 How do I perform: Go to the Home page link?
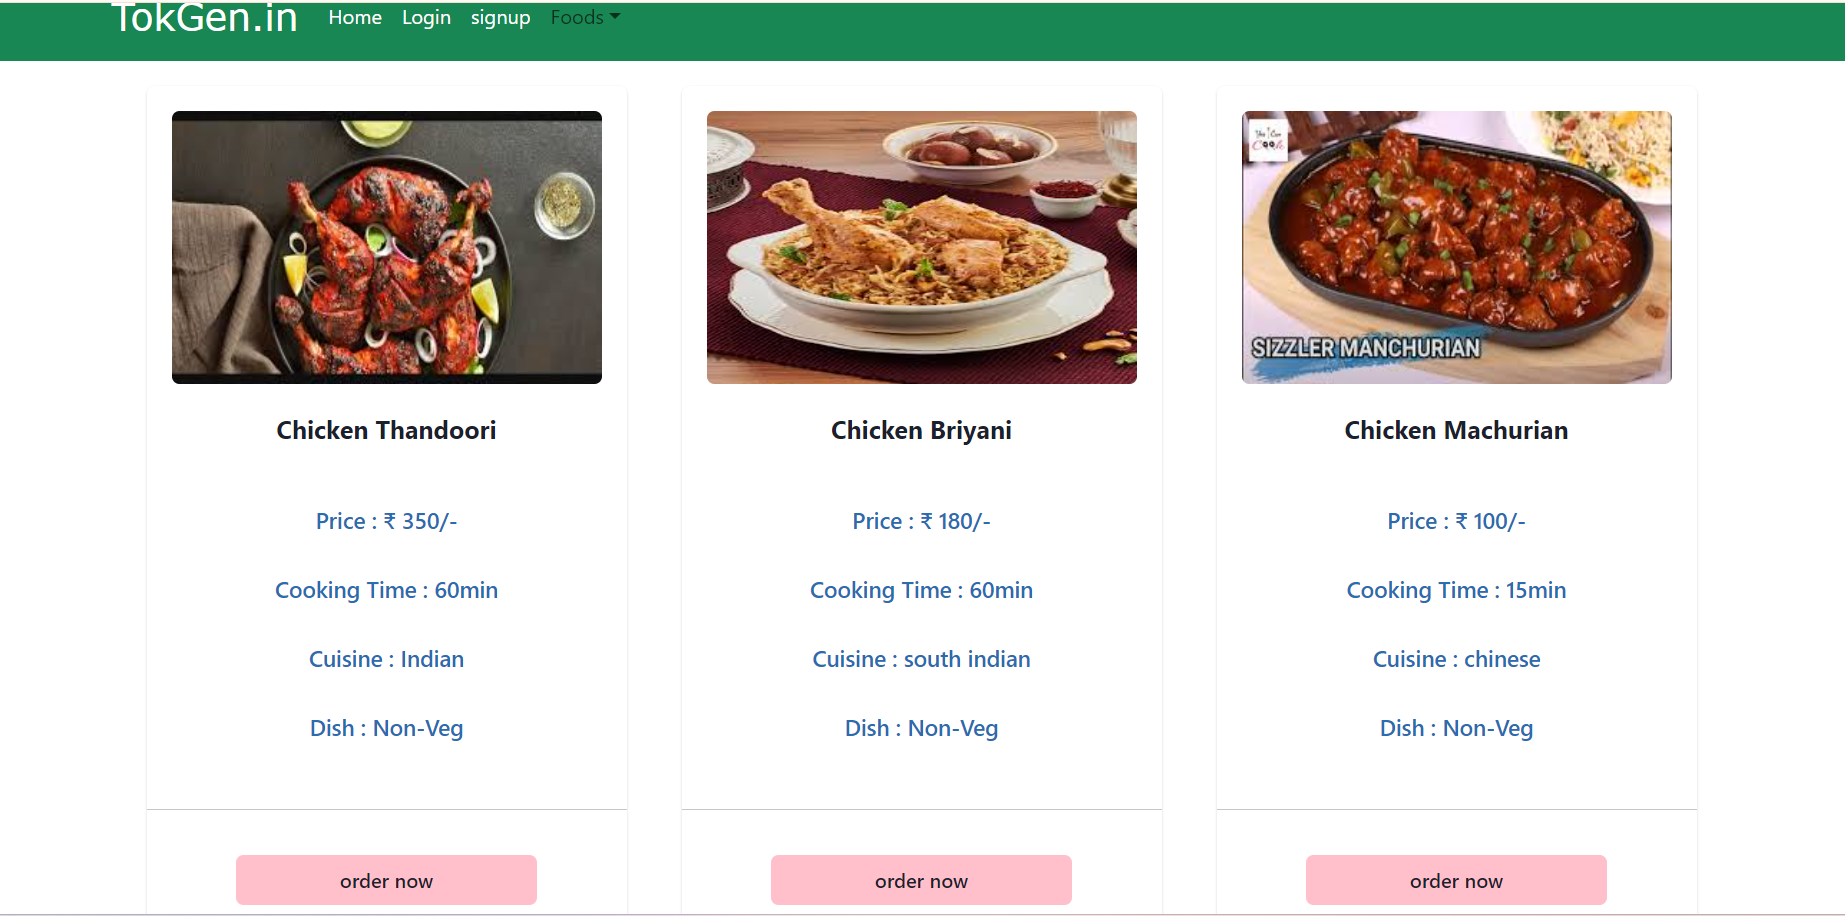tap(355, 18)
